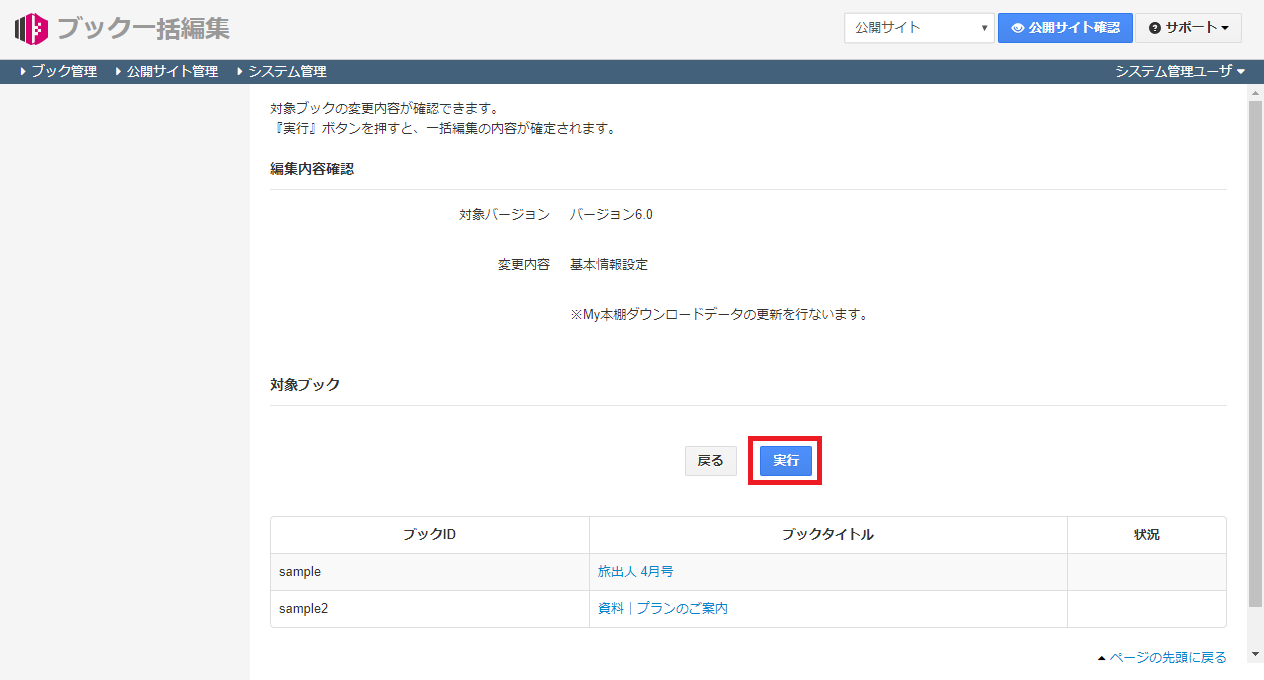Select the sample2 book ID cell
The height and width of the screenshot is (680, 1264).
[430, 608]
